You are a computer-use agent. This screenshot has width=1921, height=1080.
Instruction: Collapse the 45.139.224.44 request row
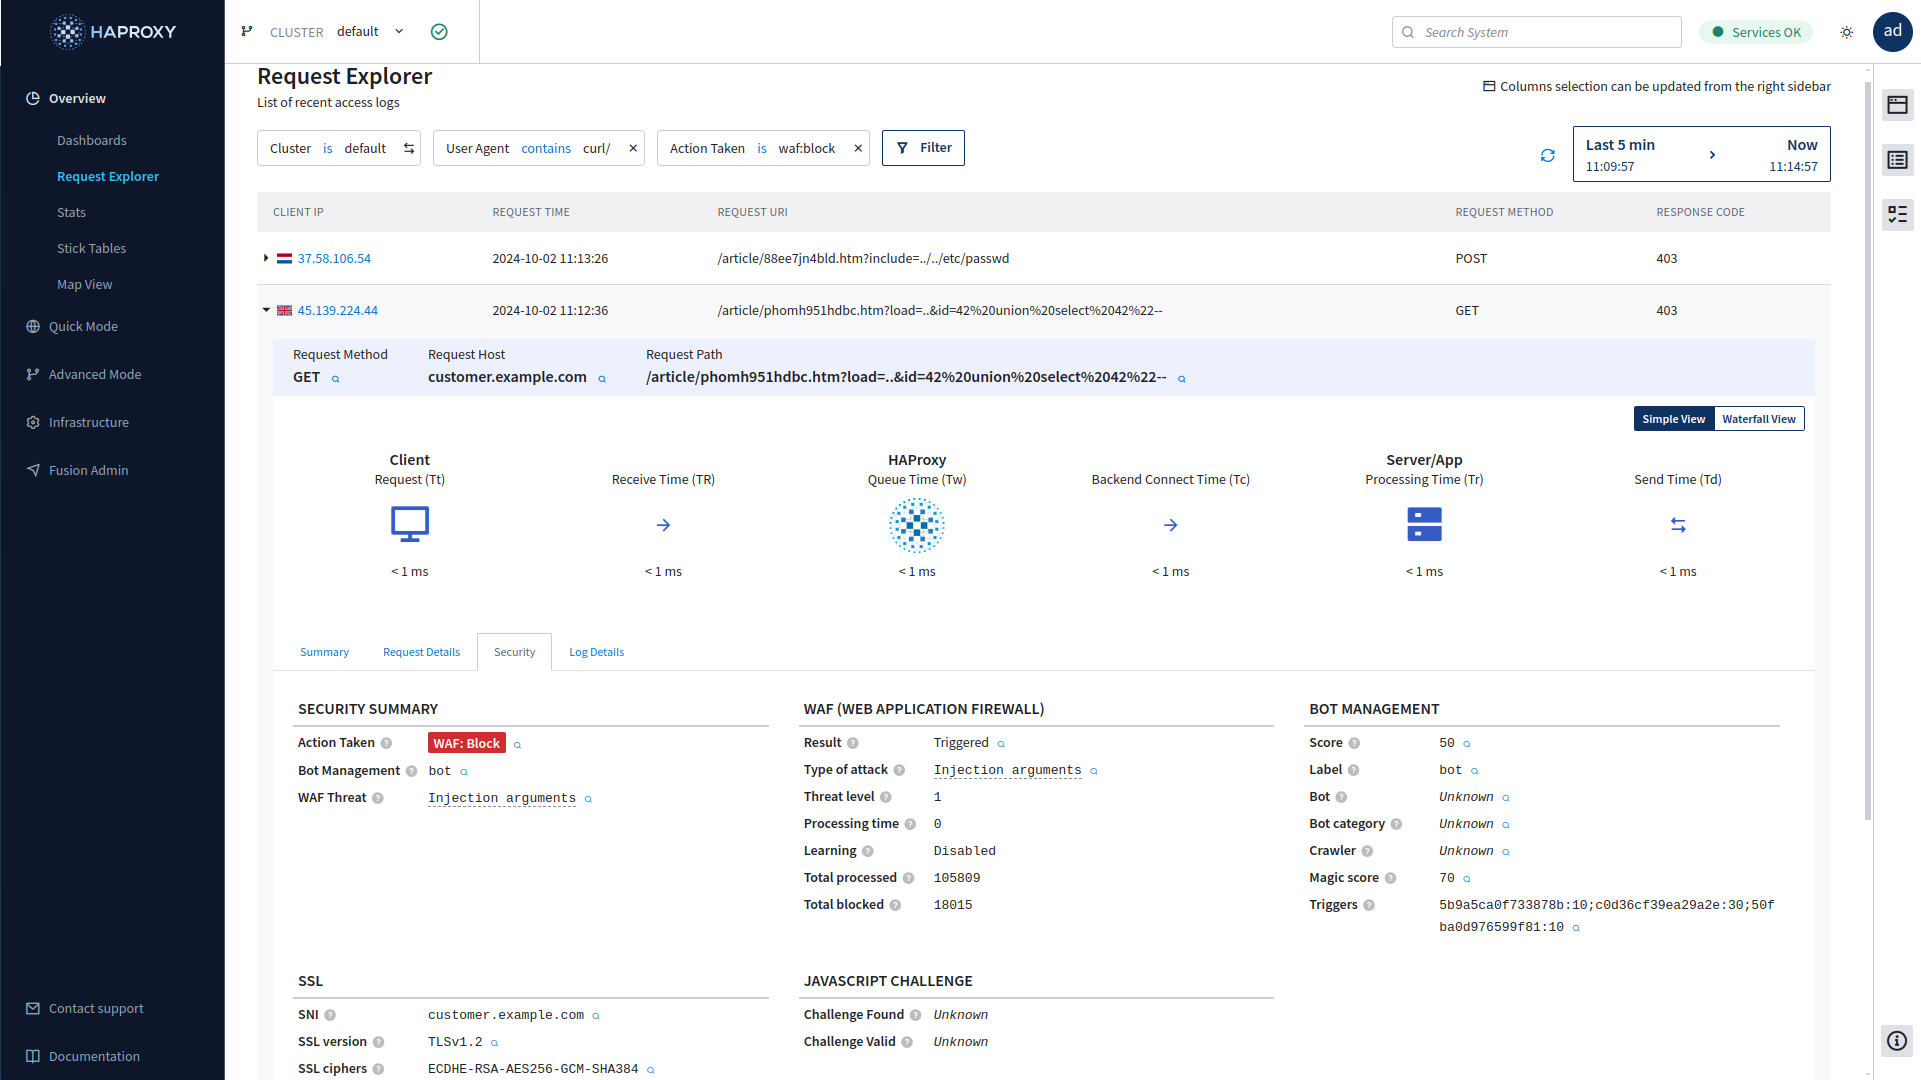[x=266, y=310]
